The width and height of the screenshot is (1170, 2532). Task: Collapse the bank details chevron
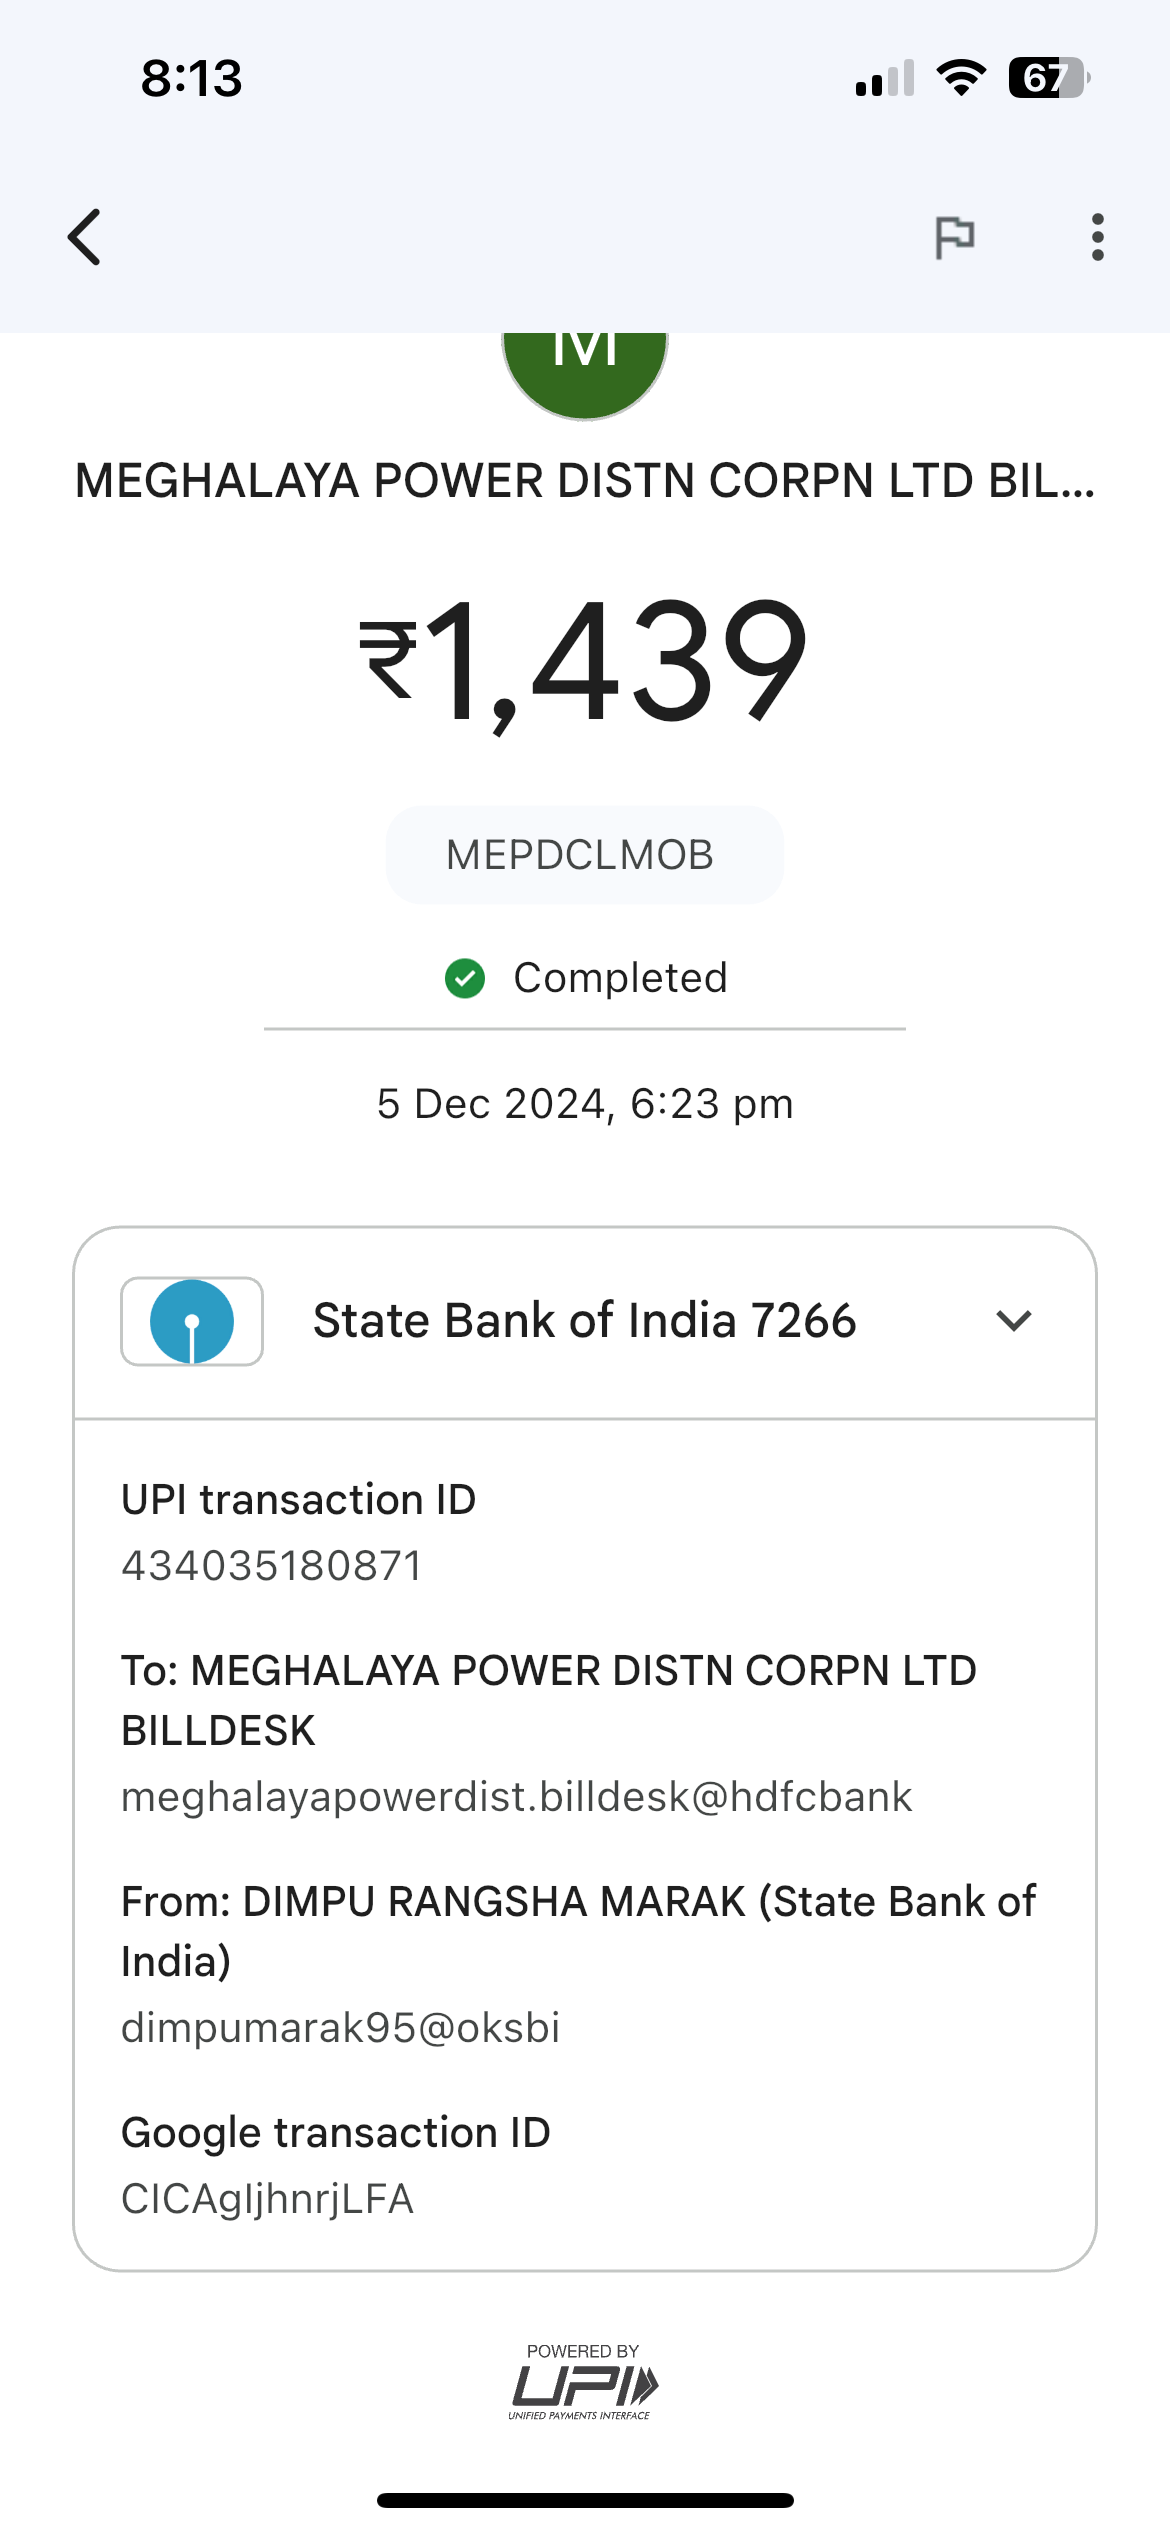[1014, 1321]
